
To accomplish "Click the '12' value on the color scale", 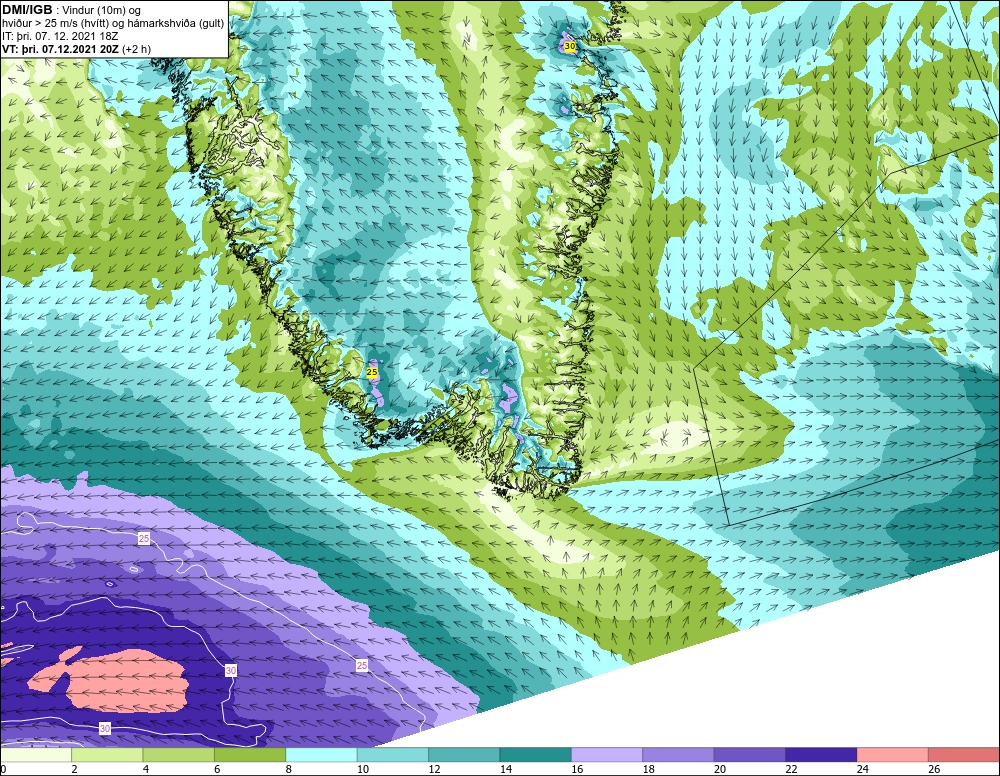I will tap(434, 769).
